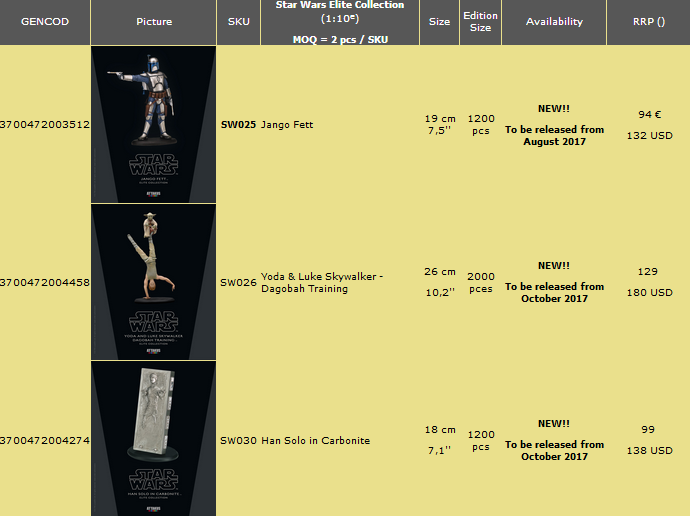Click the 2000 pces edition size cell
690x516 pixels.
(x=480, y=282)
